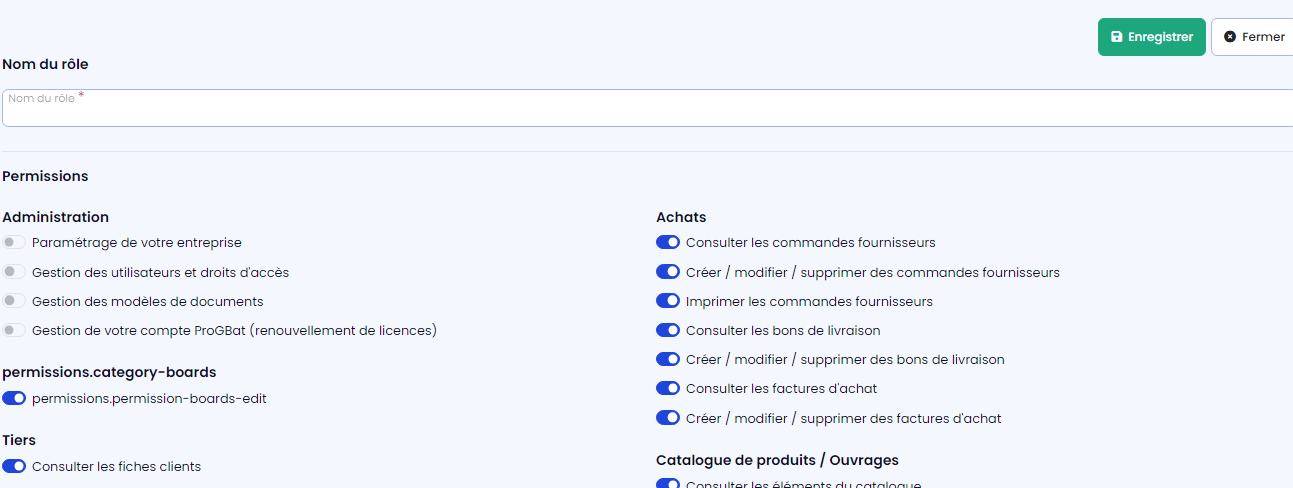
Task: Click the floppy disk icon in Enregistrer
Action: [1117, 37]
